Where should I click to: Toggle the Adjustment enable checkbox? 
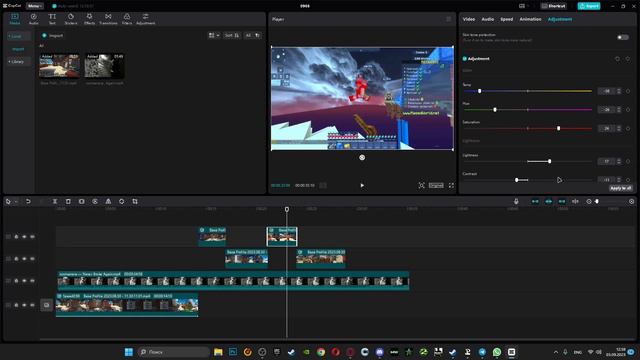click(464, 59)
